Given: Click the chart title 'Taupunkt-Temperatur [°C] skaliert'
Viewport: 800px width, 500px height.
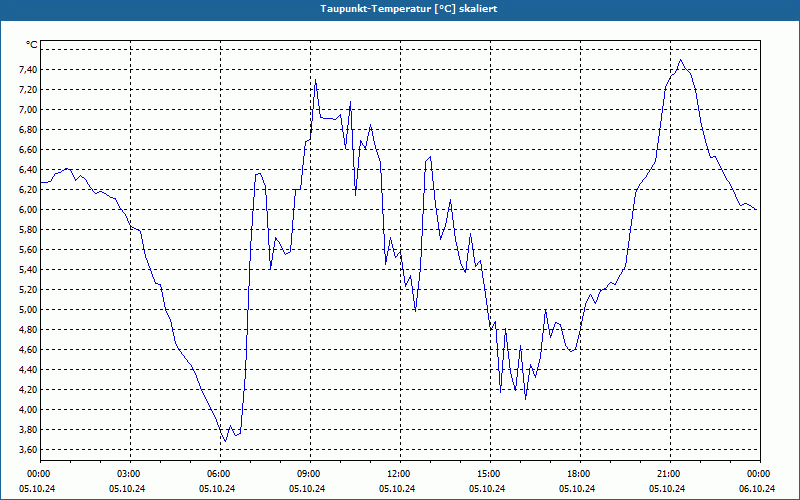Looking at the screenshot, I should point(409,9).
